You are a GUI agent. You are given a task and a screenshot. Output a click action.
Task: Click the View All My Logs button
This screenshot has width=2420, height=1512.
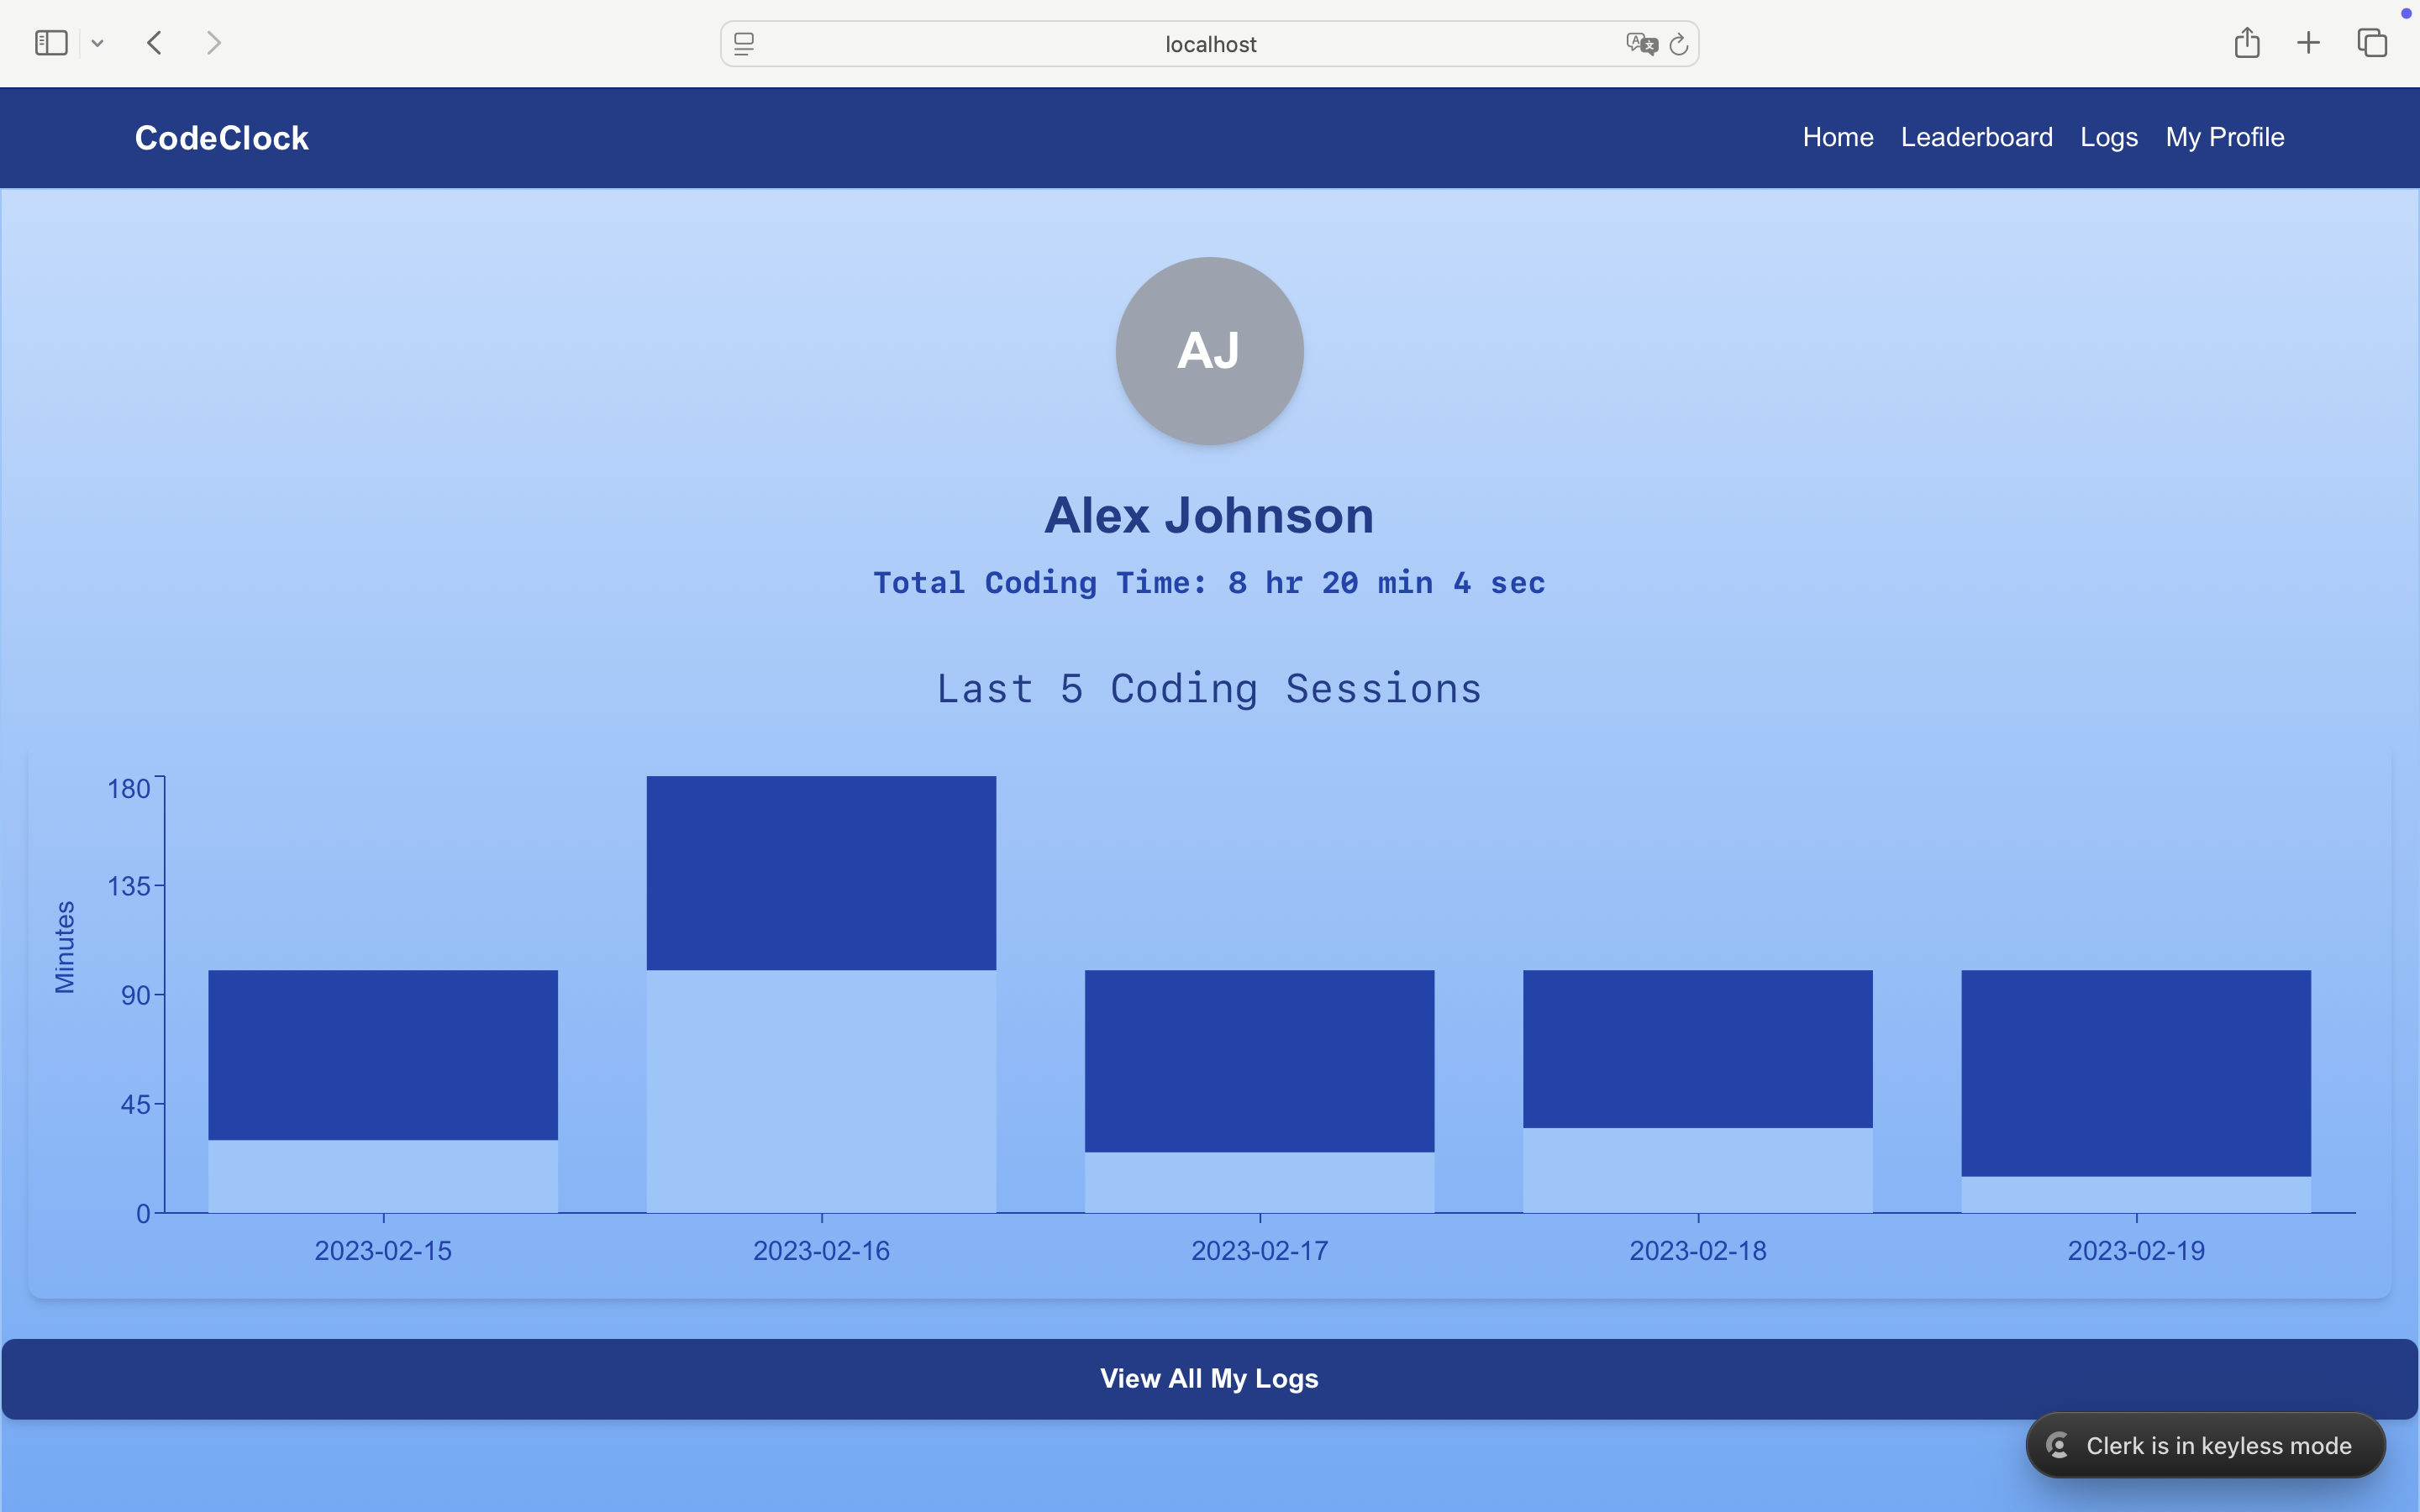(x=1209, y=1378)
